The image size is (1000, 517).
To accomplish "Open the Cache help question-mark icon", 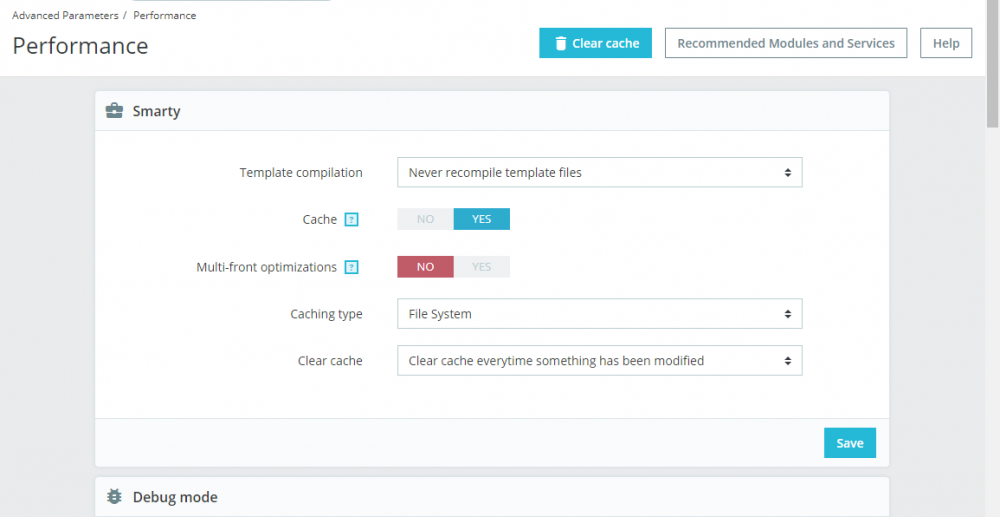I will pos(351,220).
